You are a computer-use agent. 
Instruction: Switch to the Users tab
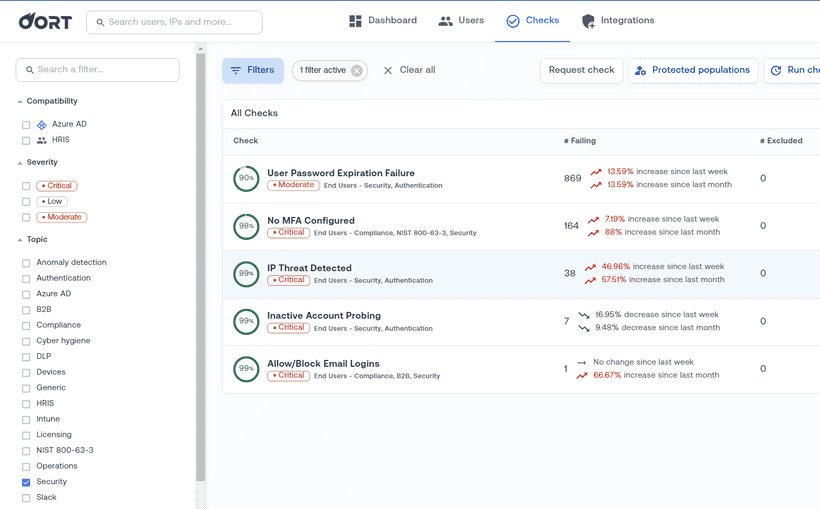click(461, 21)
